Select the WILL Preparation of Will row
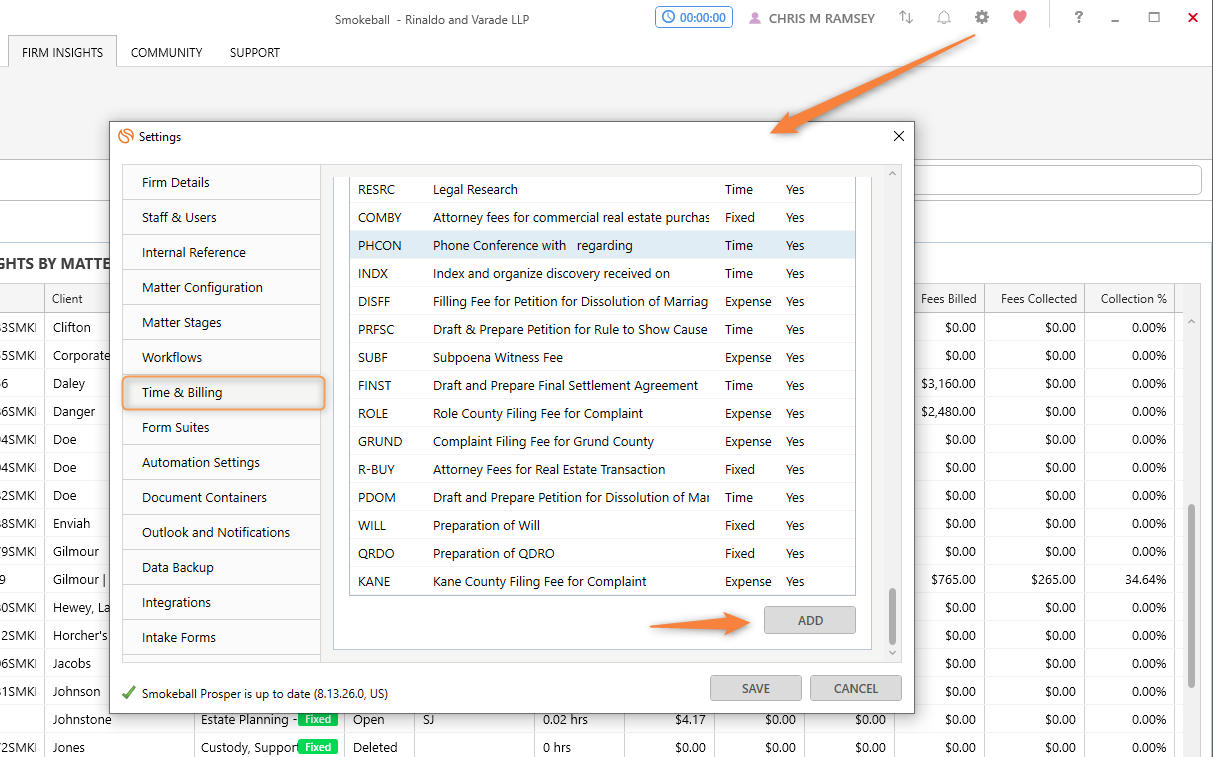 pyautogui.click(x=602, y=525)
